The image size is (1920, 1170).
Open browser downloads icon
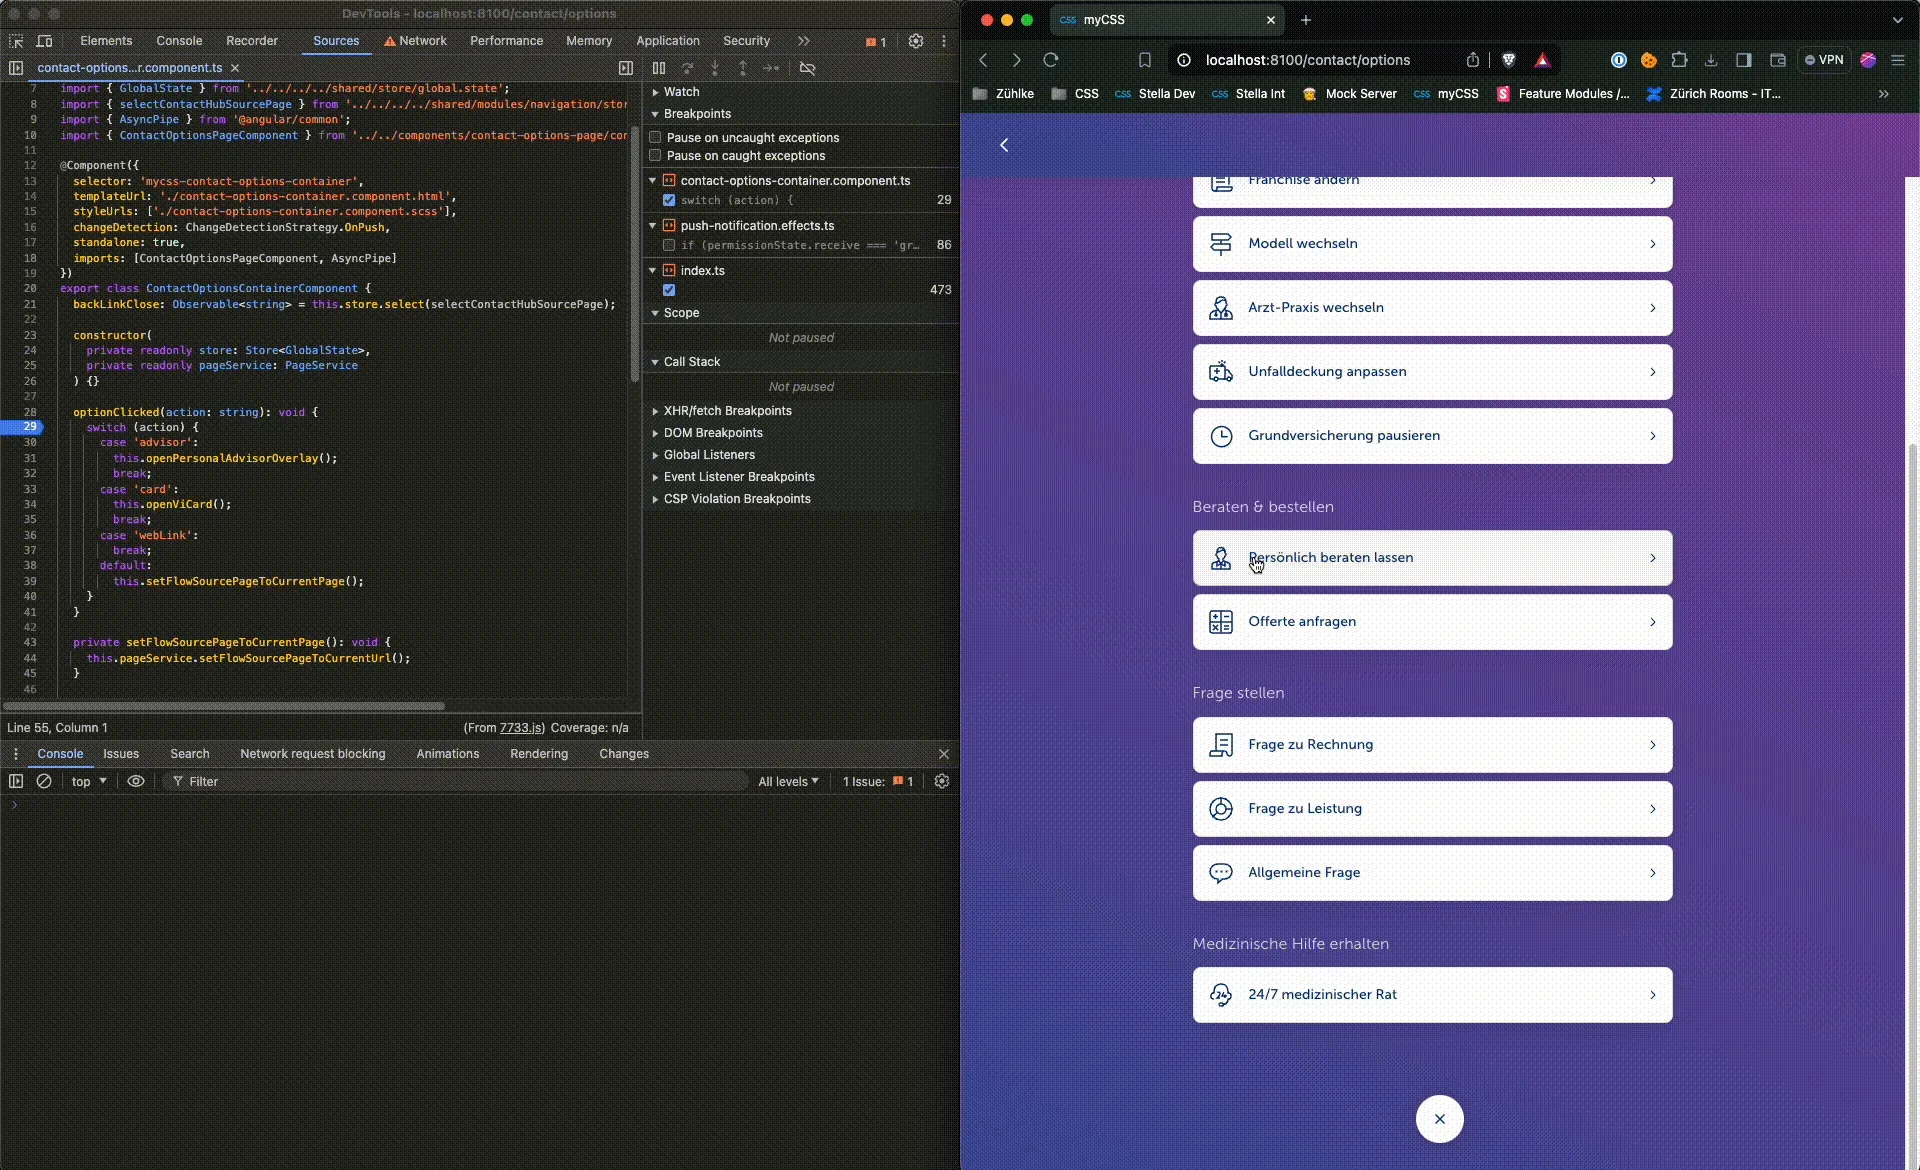[x=1712, y=60]
